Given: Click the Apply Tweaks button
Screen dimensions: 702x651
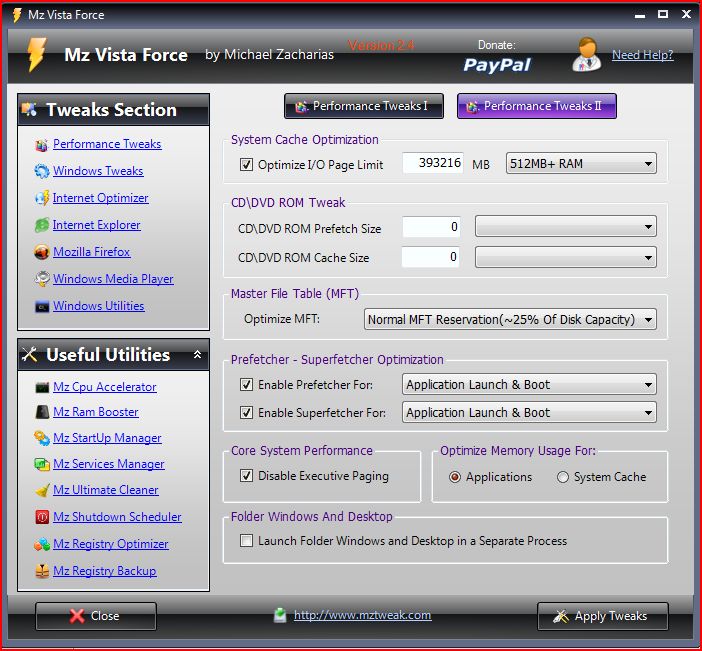Looking at the screenshot, I should (x=603, y=616).
